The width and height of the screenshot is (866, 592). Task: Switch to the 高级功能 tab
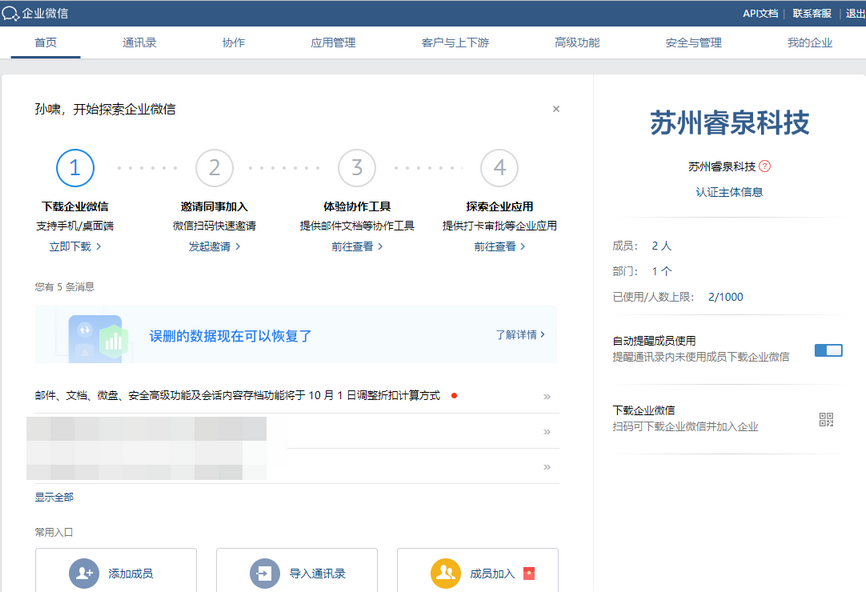coord(577,43)
